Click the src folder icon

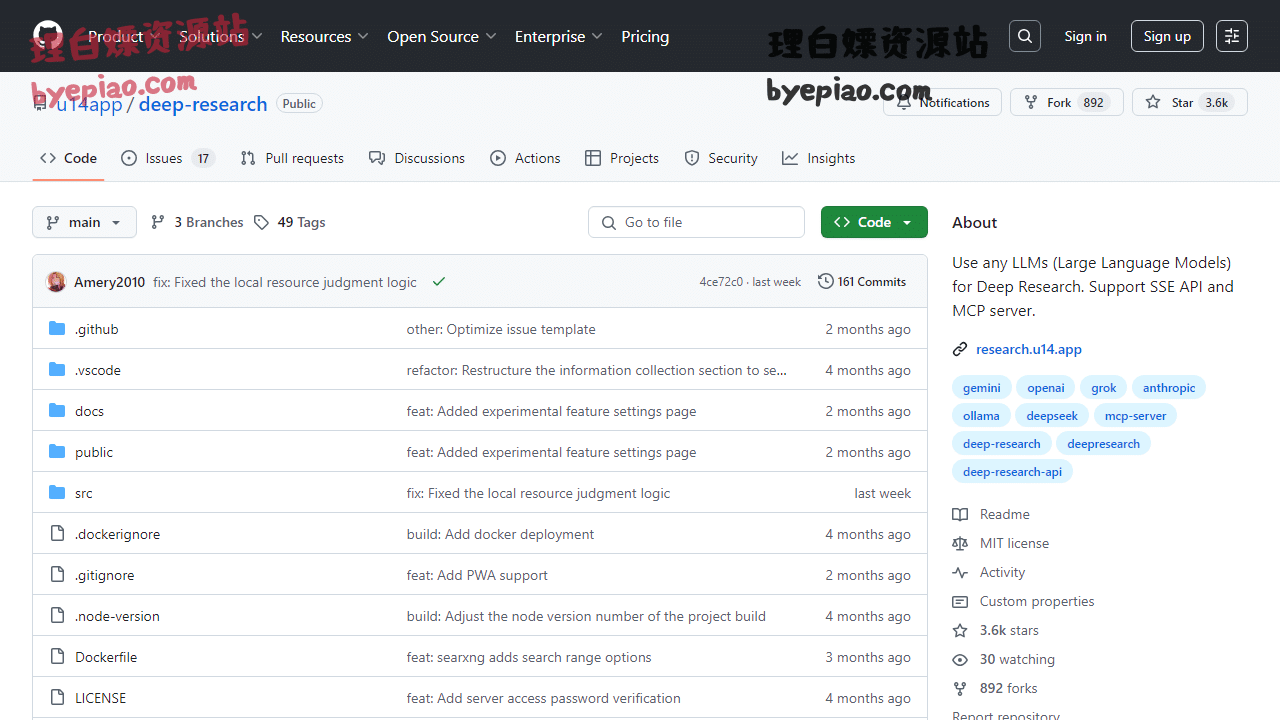pos(57,493)
